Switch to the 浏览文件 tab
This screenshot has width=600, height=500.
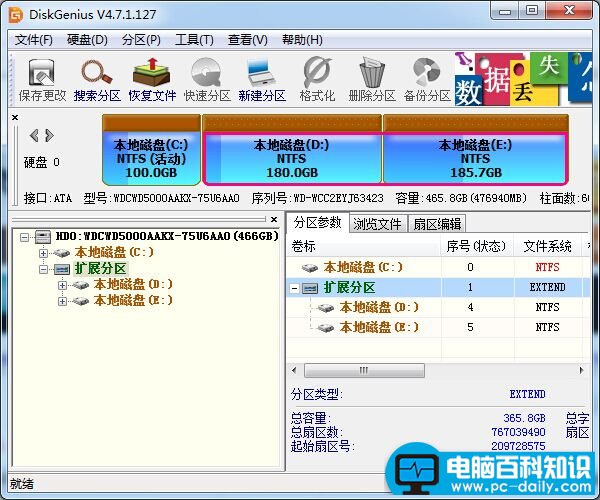378,224
